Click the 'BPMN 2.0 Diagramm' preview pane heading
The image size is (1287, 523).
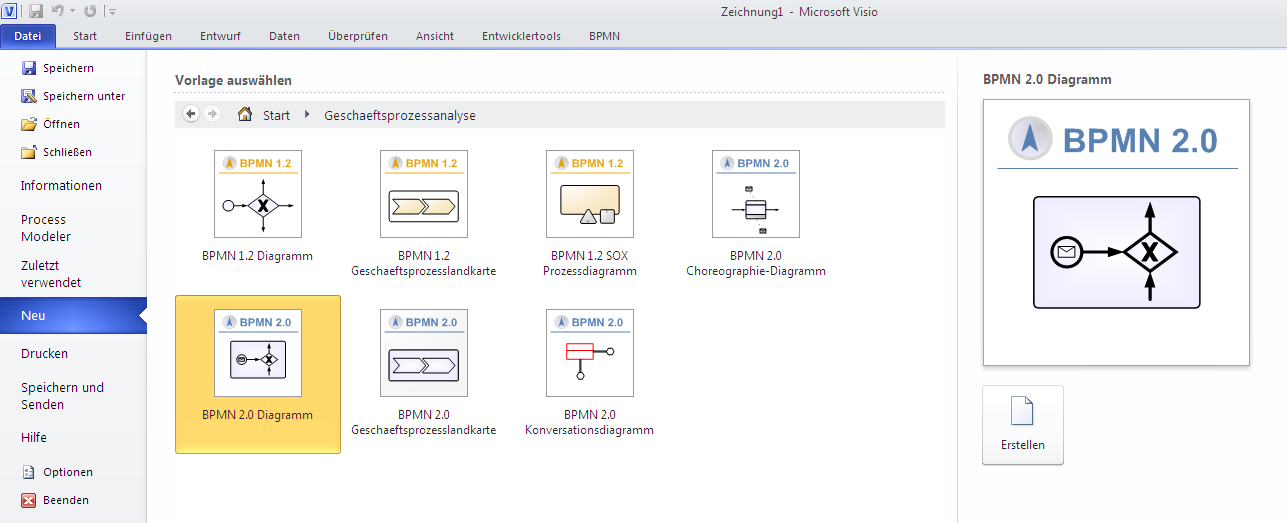coord(1047,79)
